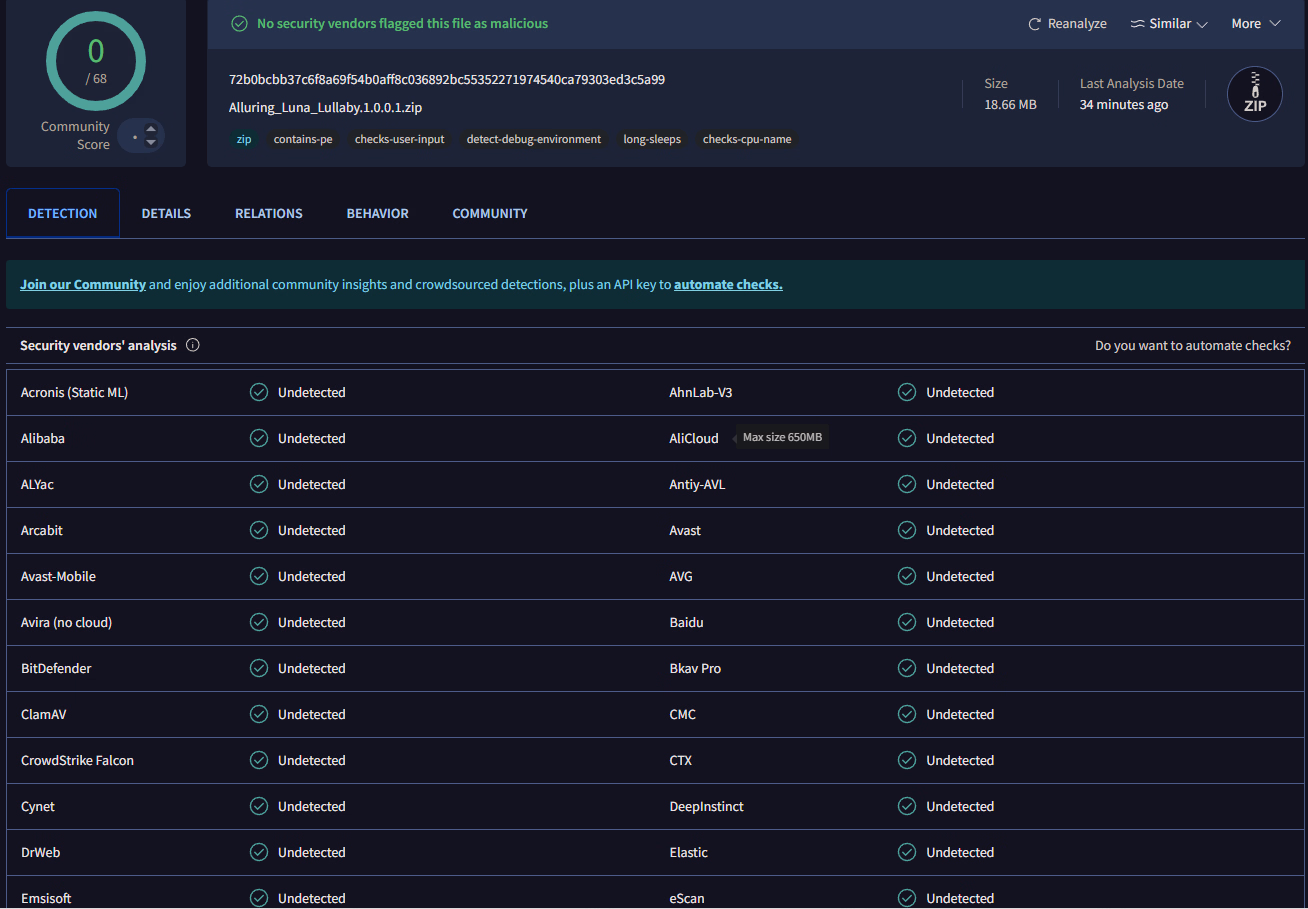Click the long-sleeps tag

click(x=652, y=139)
